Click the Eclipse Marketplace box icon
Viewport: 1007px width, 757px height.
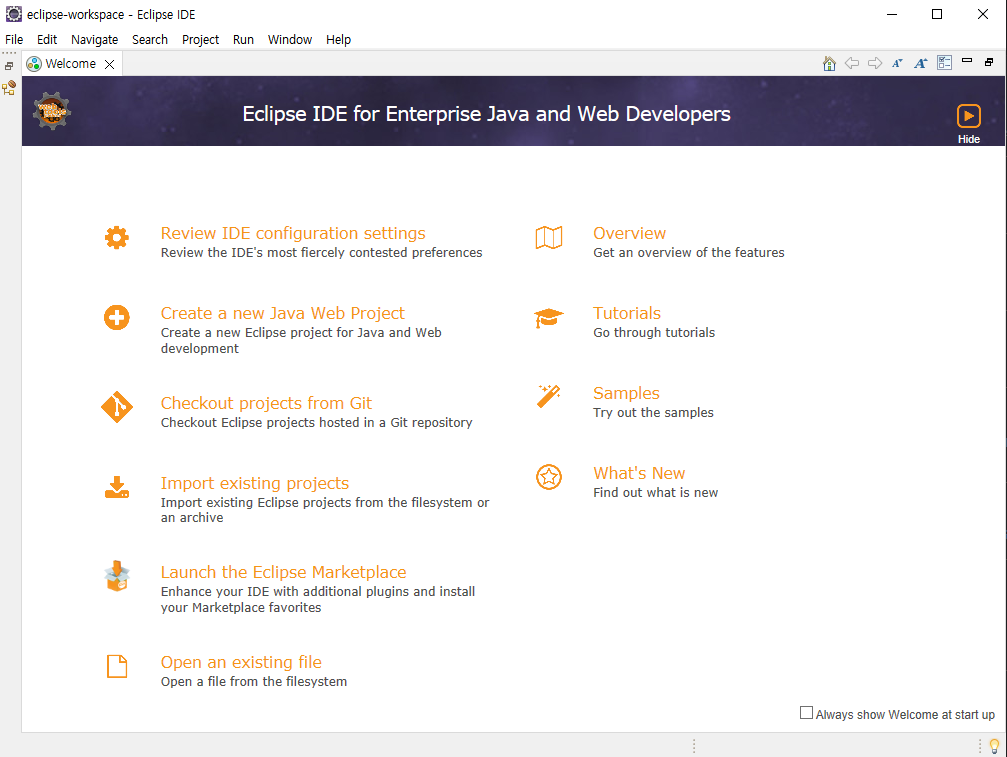117,576
